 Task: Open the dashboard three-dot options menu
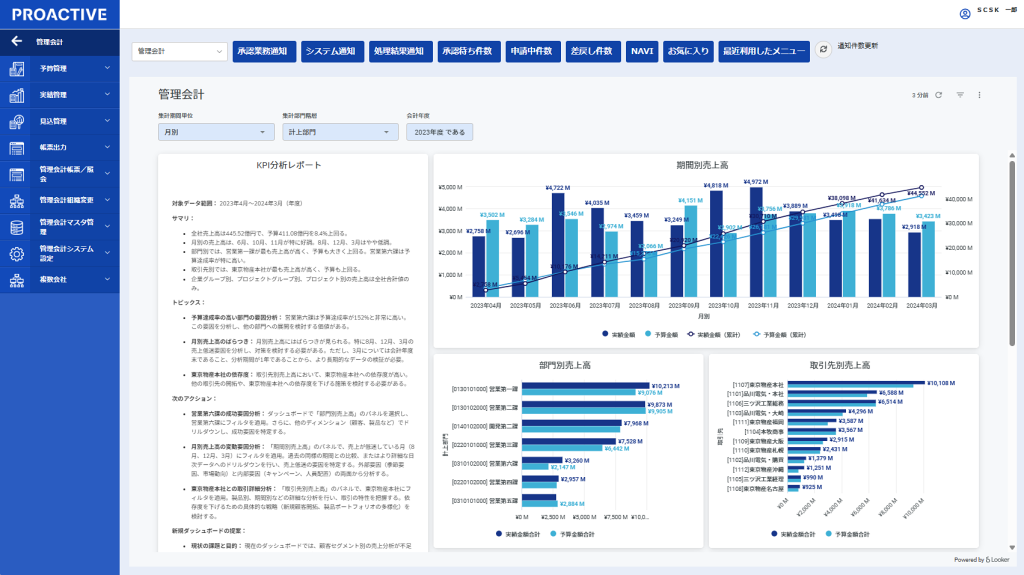tap(980, 95)
